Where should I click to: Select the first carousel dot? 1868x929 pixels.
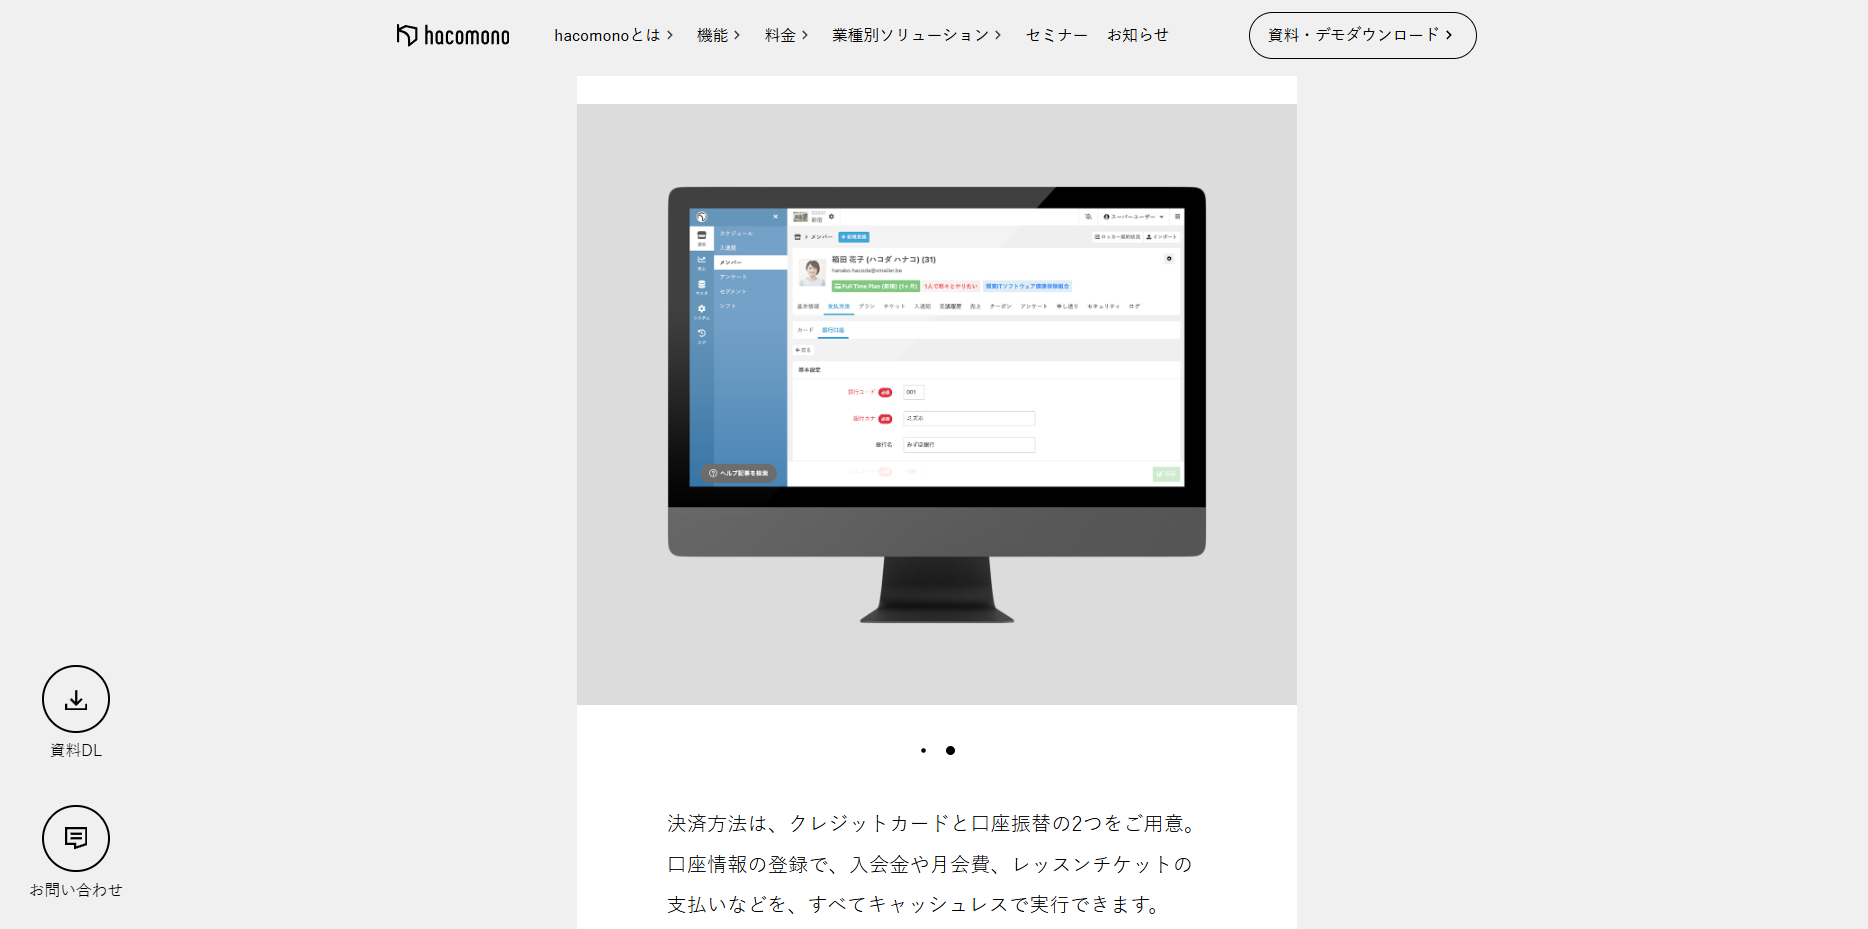923,750
